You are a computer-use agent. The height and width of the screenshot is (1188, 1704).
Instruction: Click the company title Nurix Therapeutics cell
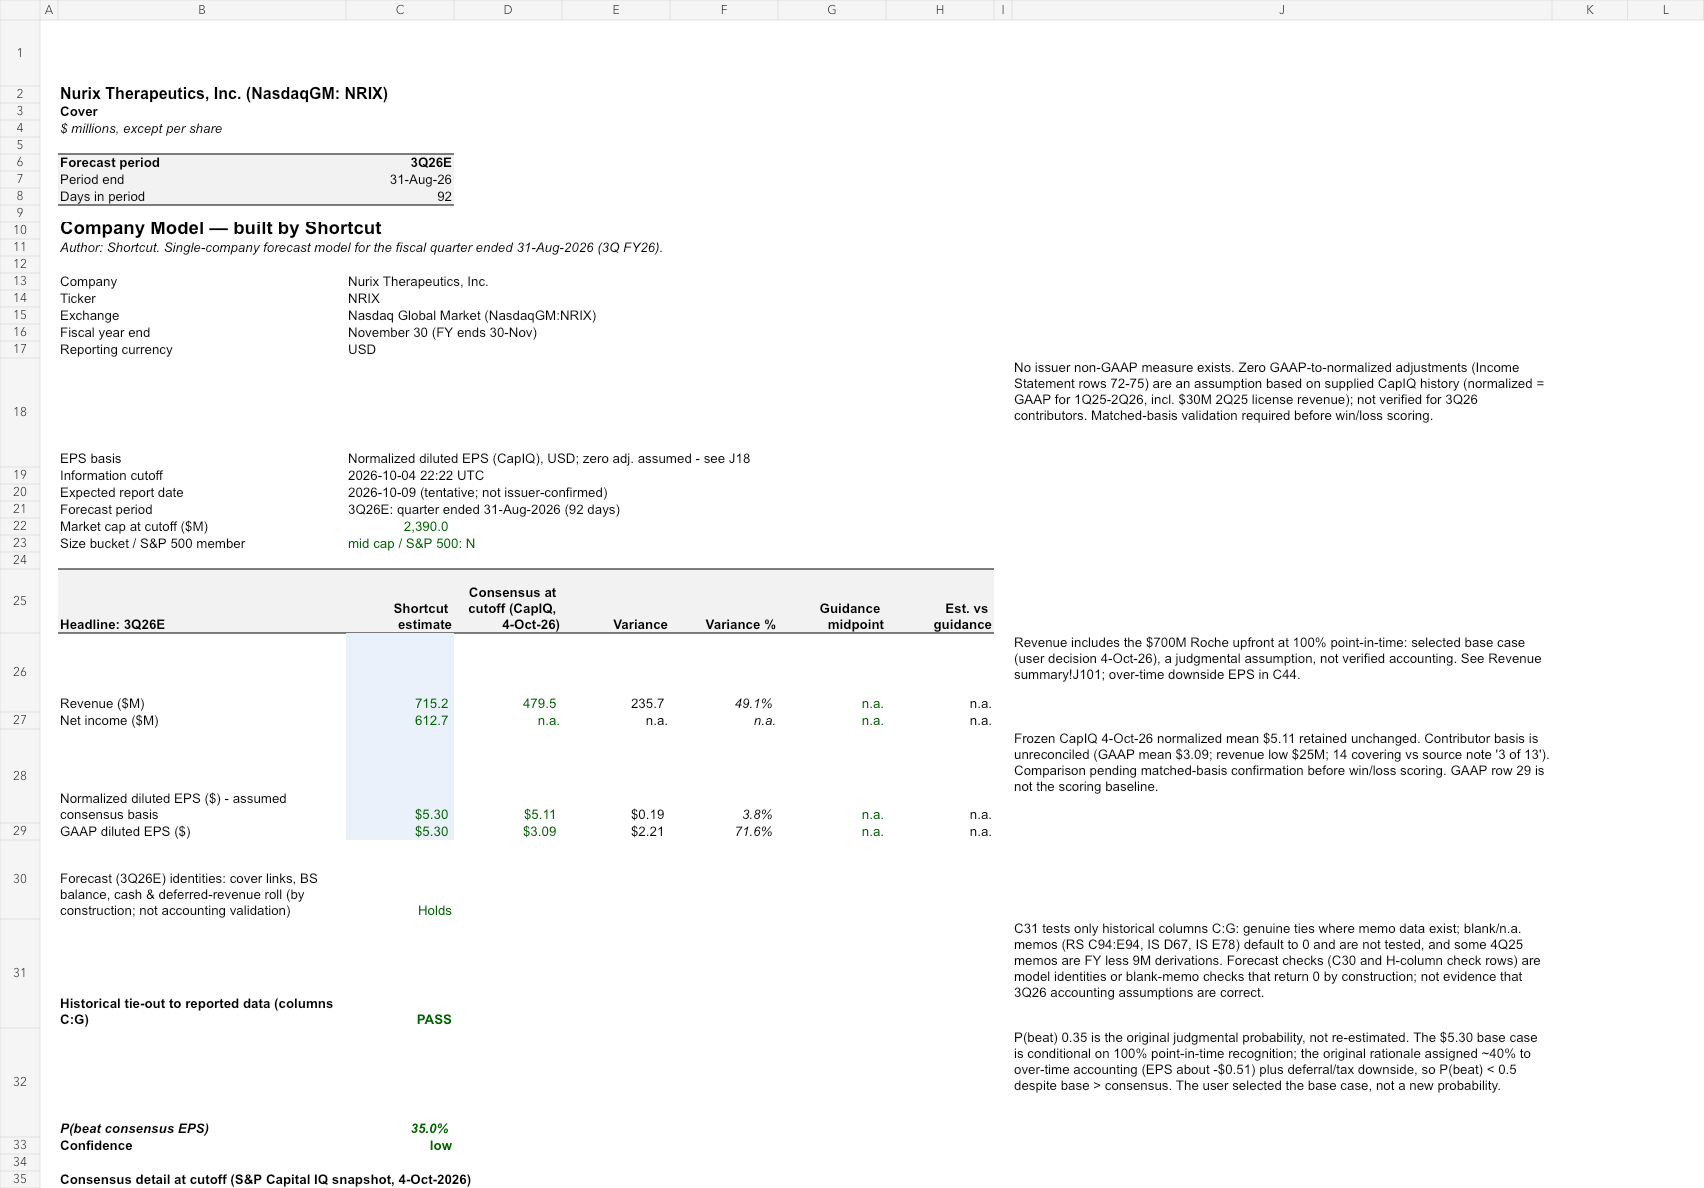(224, 93)
